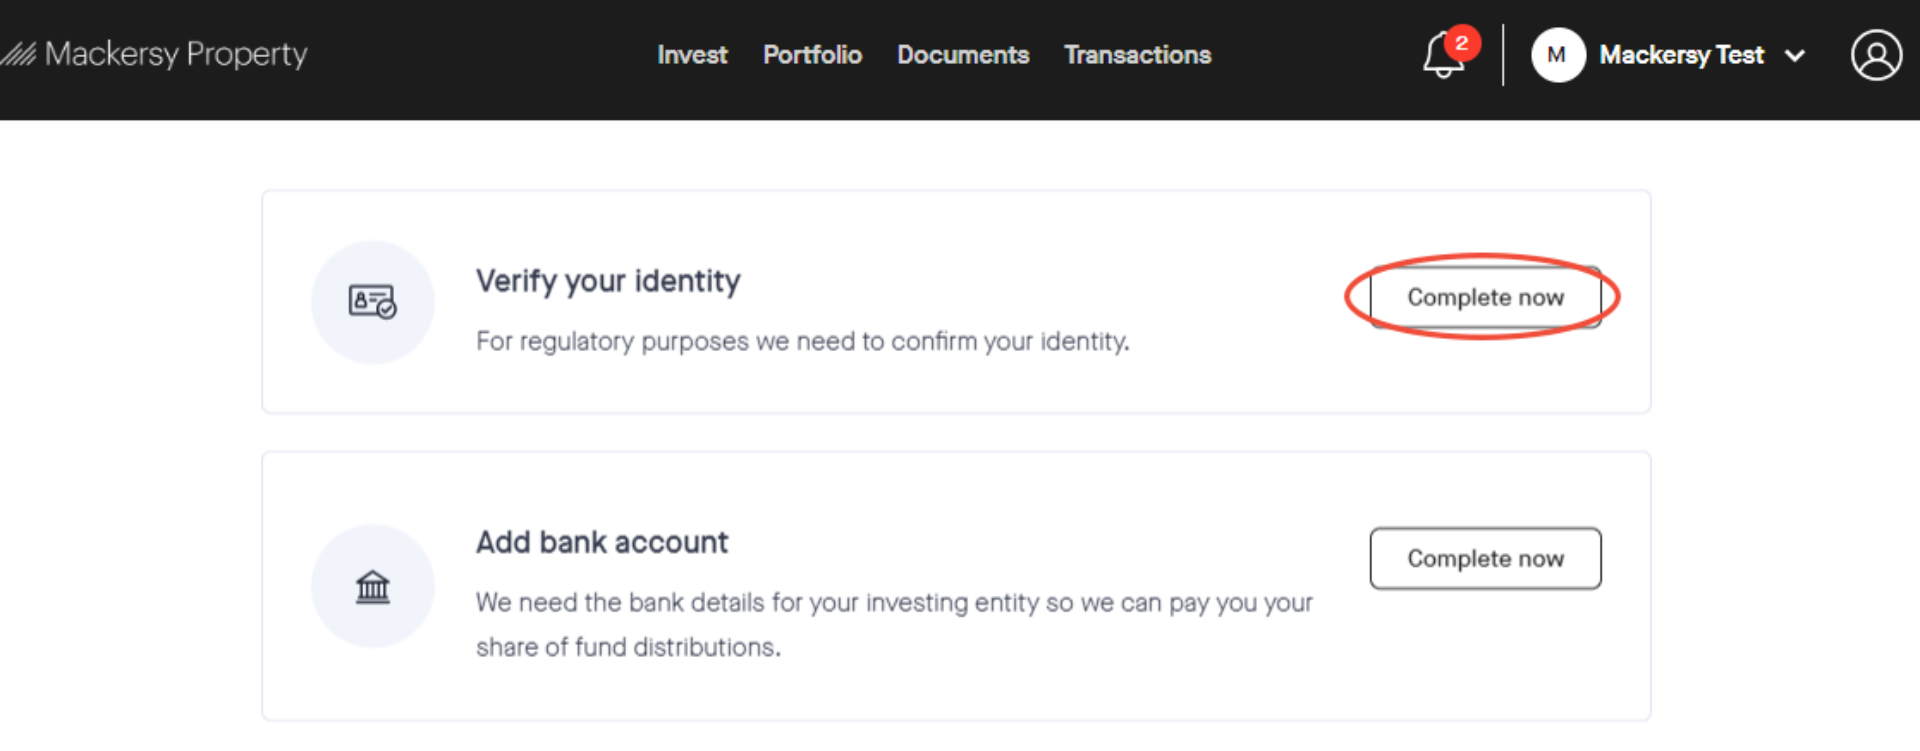Click the round M avatar
This screenshot has height=751, width=1920.
pos(1557,55)
